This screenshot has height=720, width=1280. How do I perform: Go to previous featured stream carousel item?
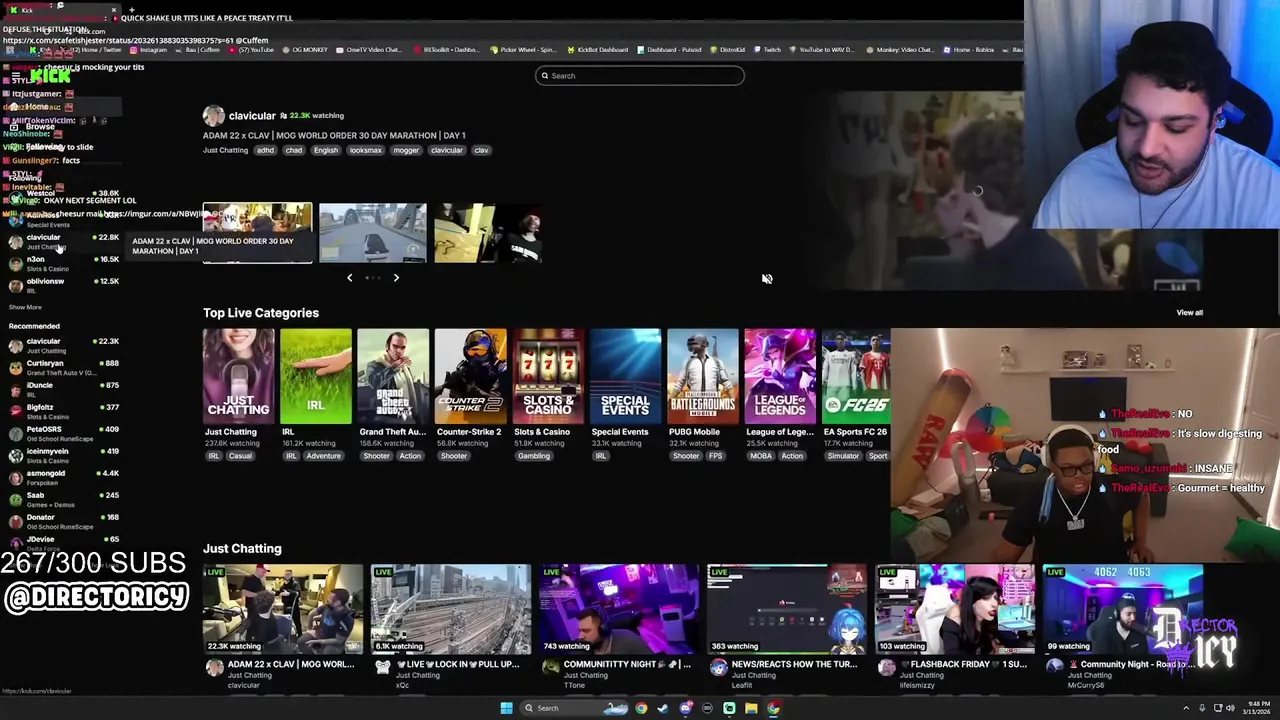click(x=349, y=278)
